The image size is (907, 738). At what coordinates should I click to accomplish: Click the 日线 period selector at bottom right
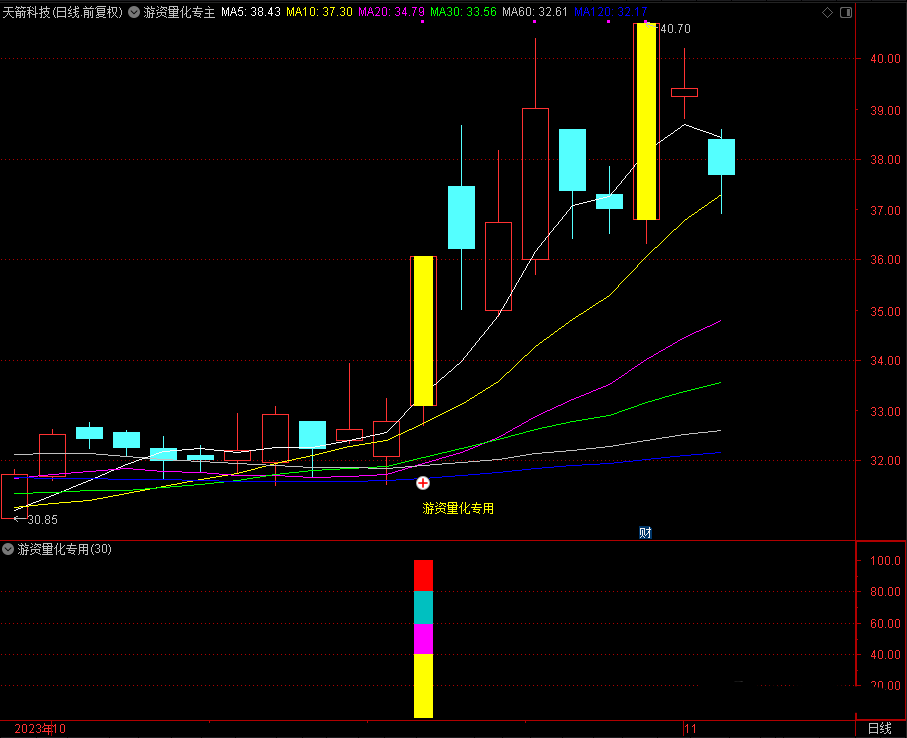coord(879,729)
